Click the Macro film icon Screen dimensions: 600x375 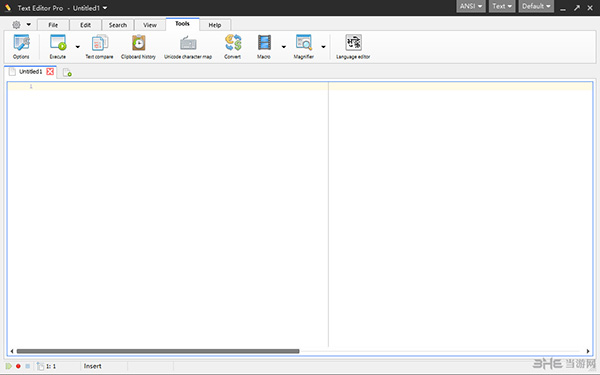click(264, 42)
